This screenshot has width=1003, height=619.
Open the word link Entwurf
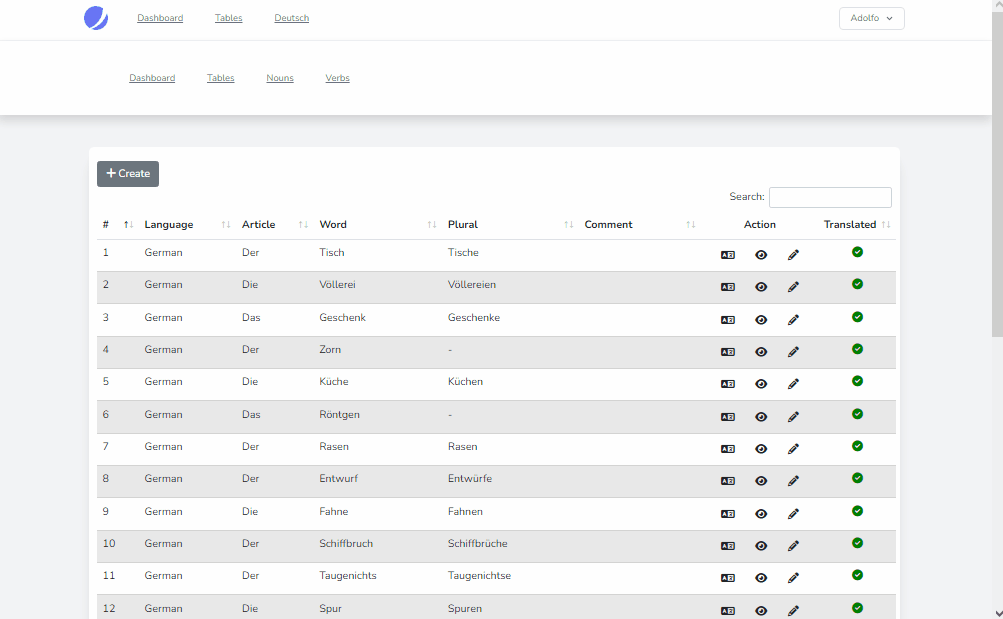[341, 478]
